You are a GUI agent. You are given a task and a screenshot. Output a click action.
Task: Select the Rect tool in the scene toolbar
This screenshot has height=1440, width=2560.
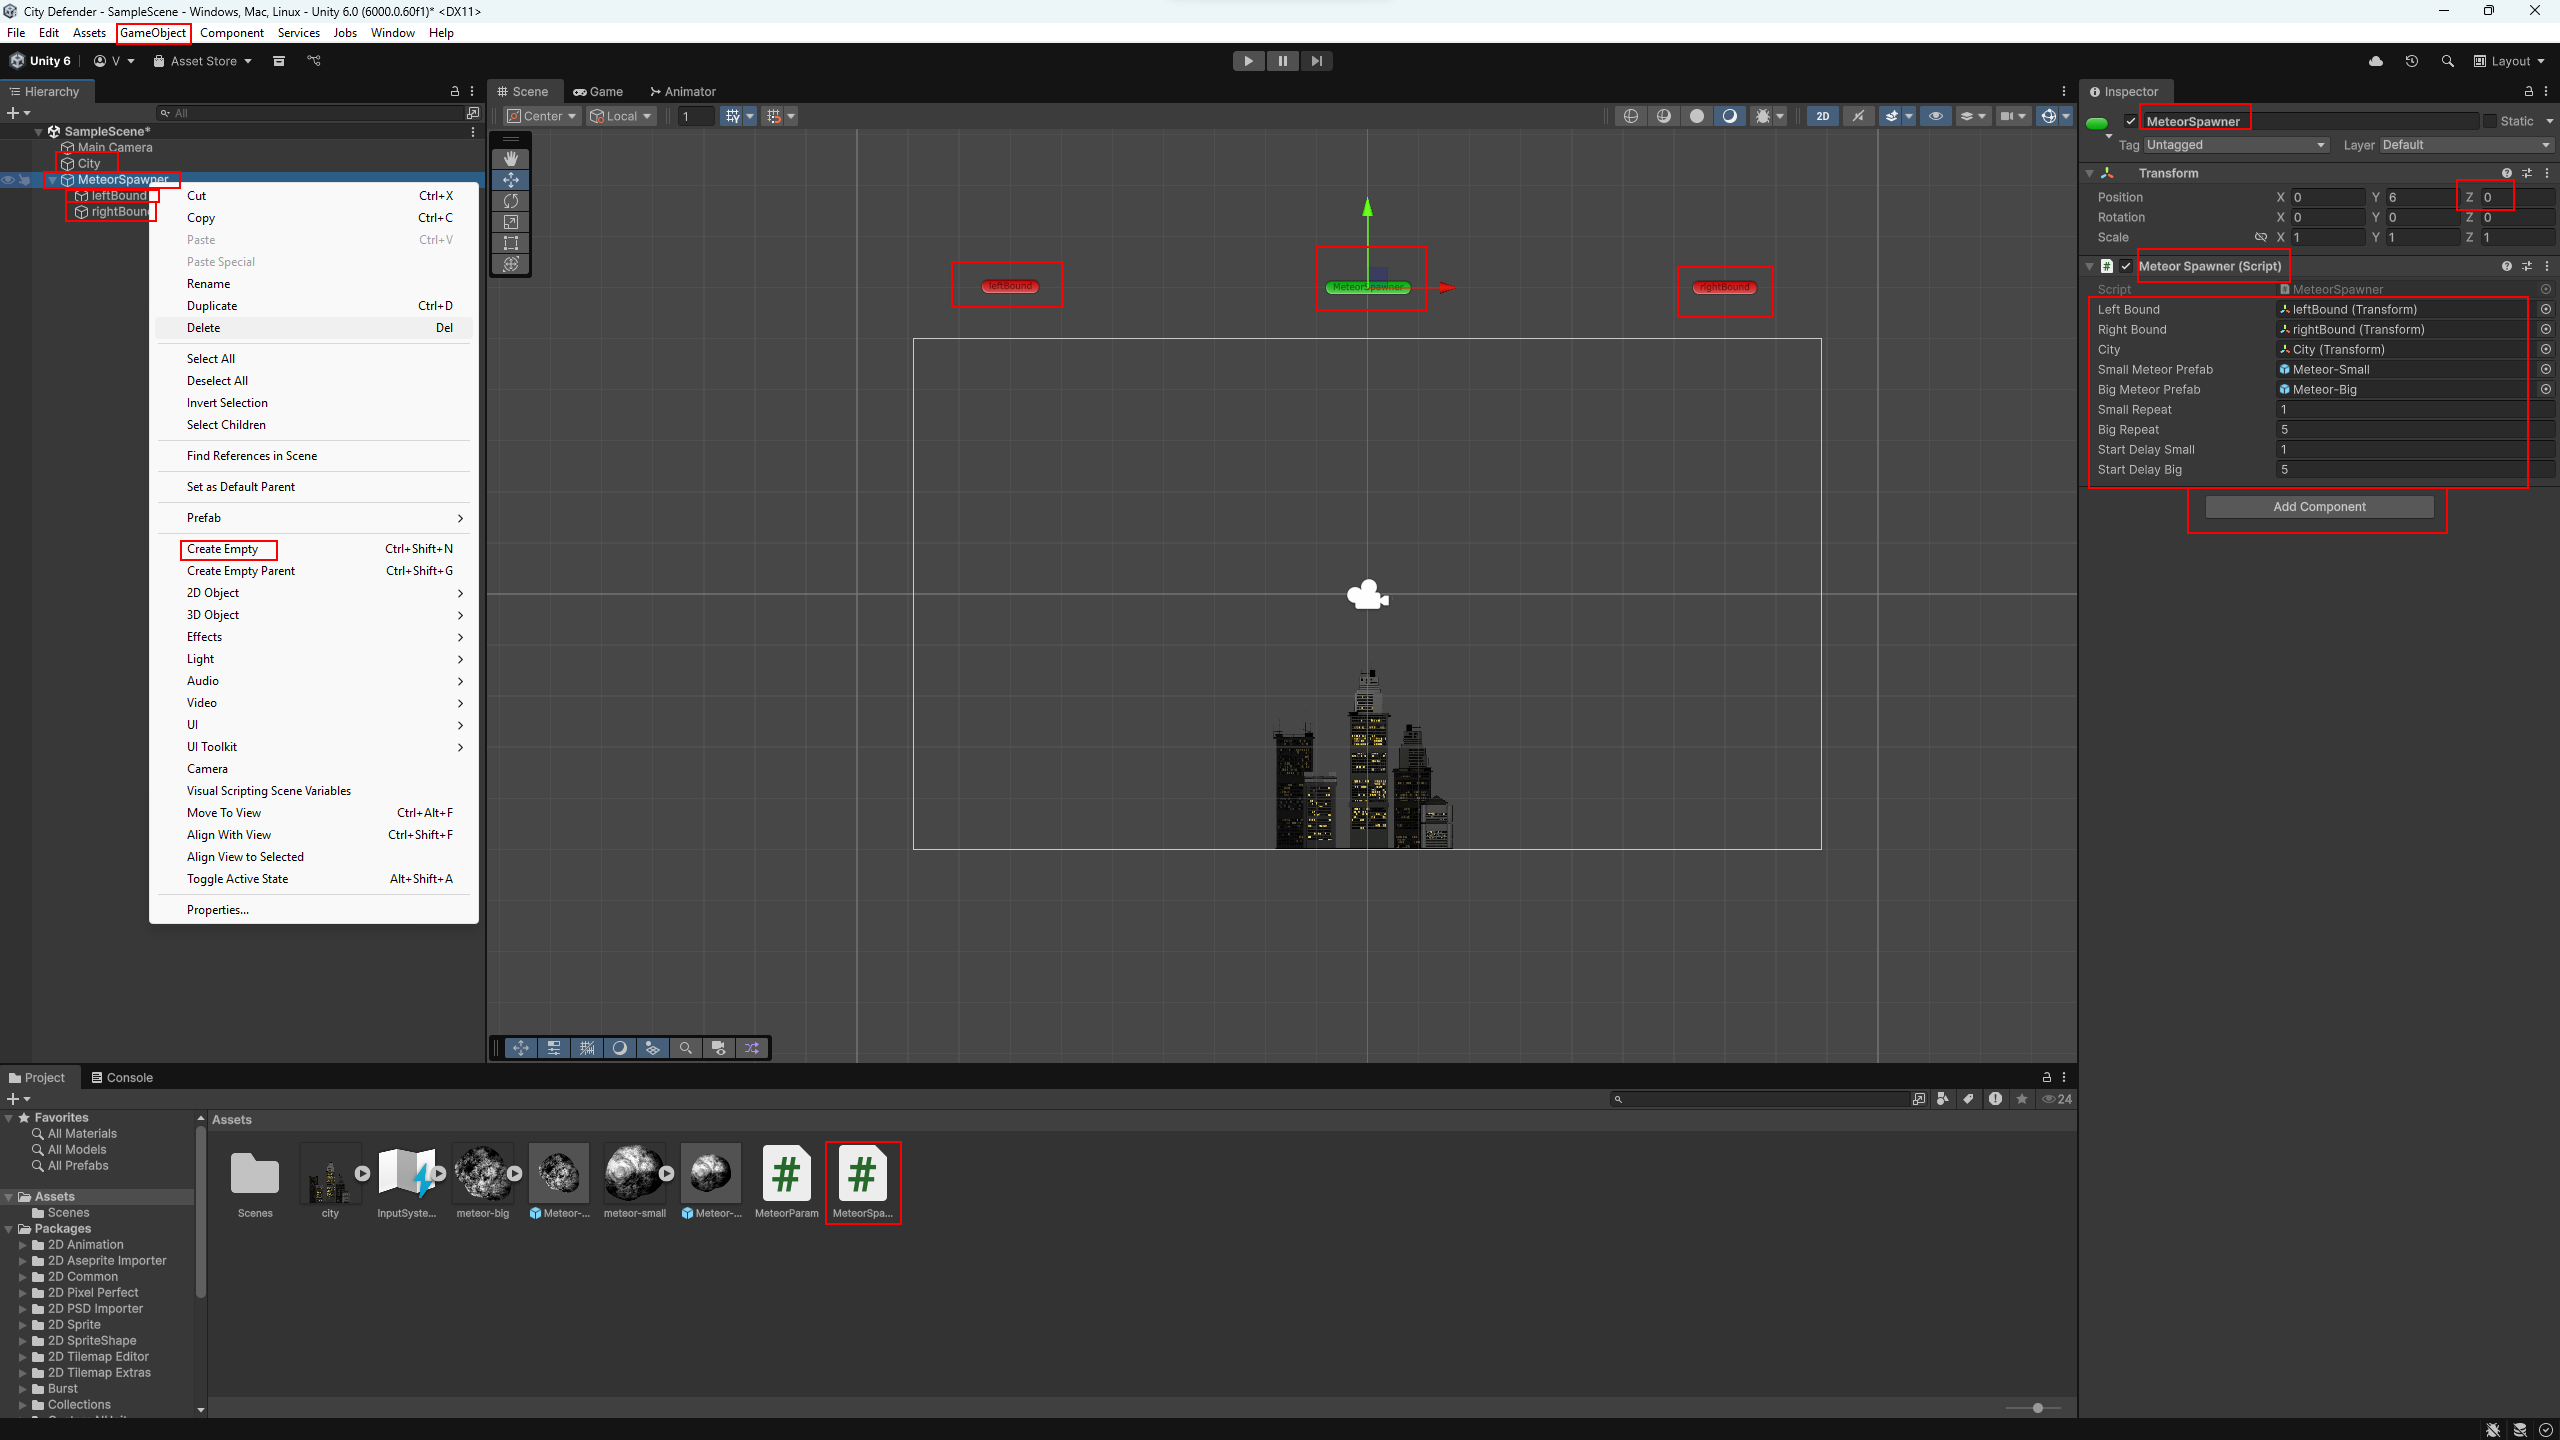[511, 243]
